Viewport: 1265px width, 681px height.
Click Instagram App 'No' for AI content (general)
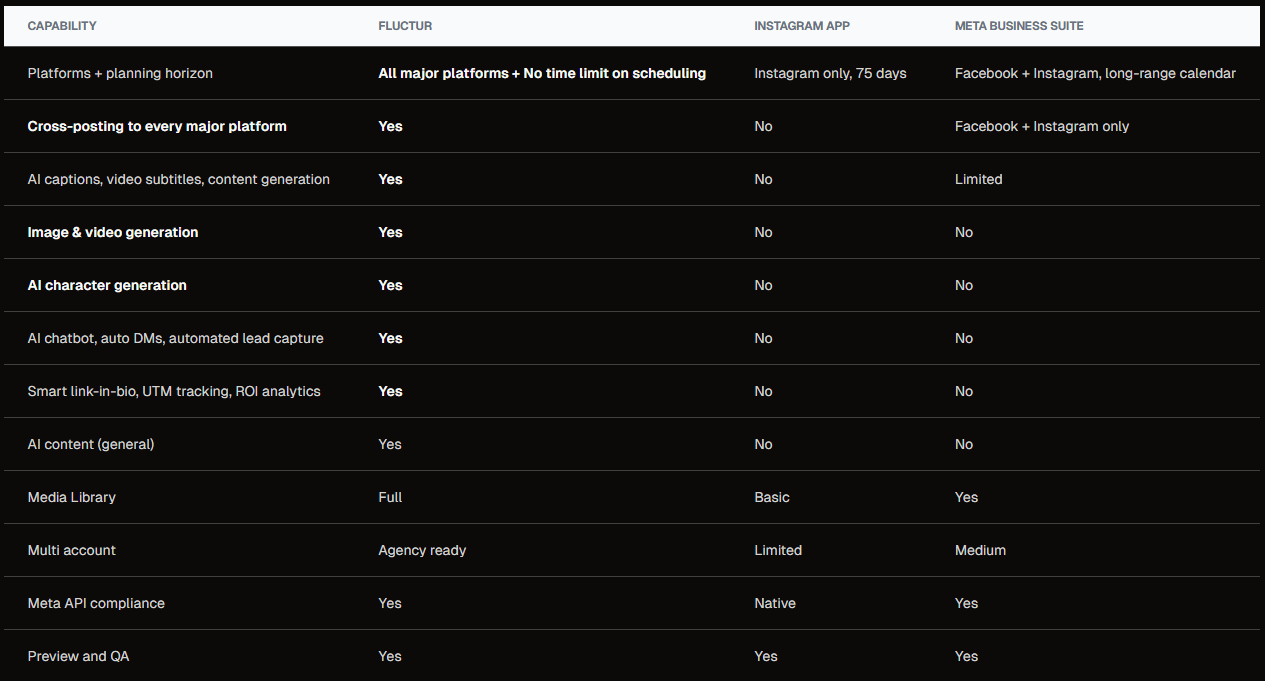pos(763,444)
